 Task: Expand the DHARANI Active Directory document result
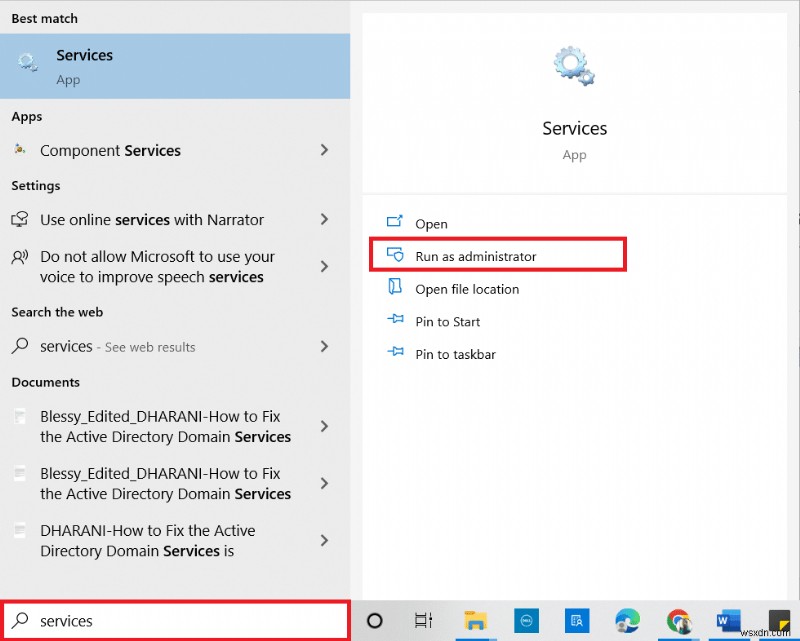pyautogui.click(x=325, y=540)
